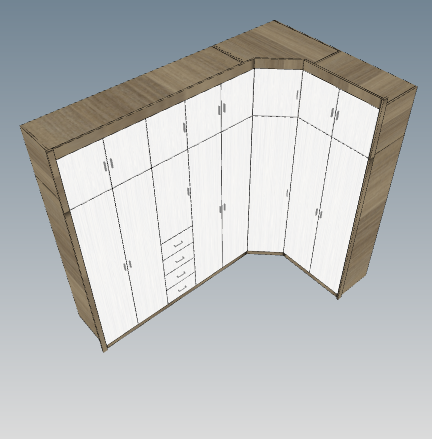Click the rightmost tall lower door on the right wing

[338, 213]
